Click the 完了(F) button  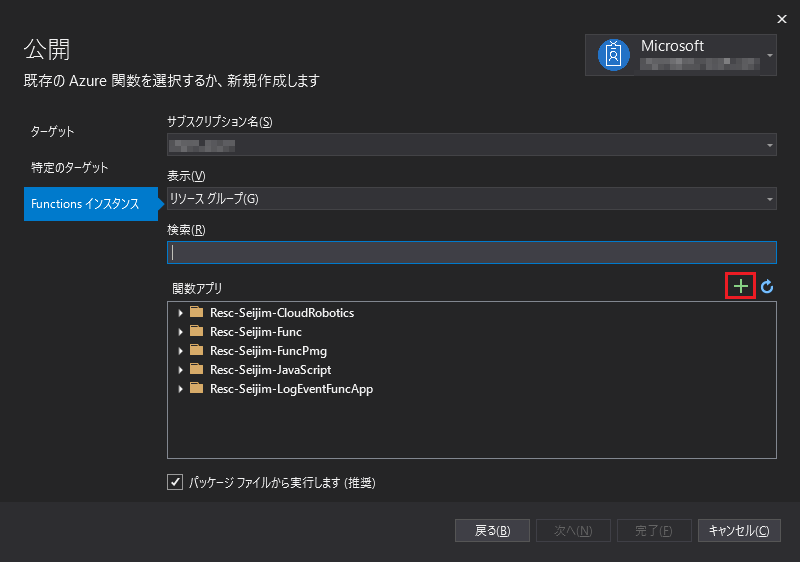pos(654,530)
